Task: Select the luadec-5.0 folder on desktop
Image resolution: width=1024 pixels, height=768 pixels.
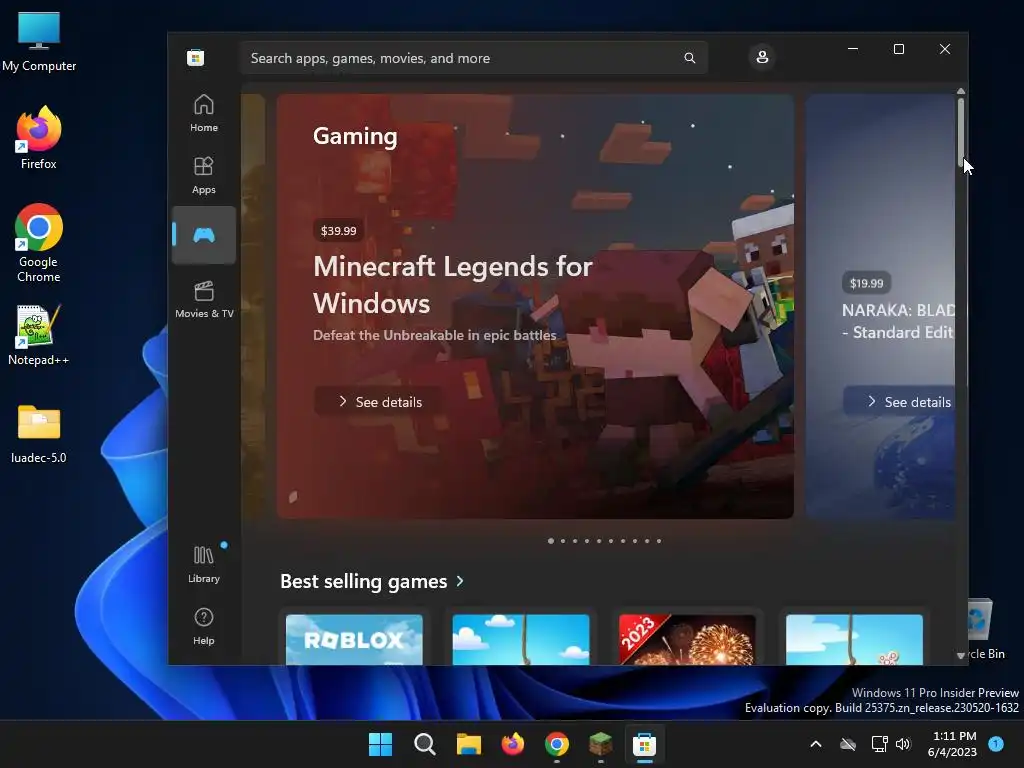Action: [x=39, y=433]
